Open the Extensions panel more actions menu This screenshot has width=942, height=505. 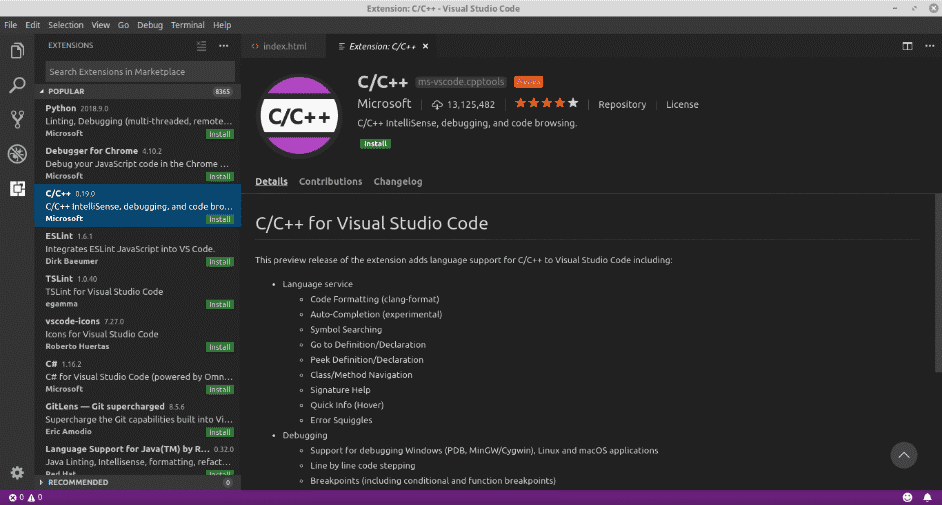pos(224,46)
